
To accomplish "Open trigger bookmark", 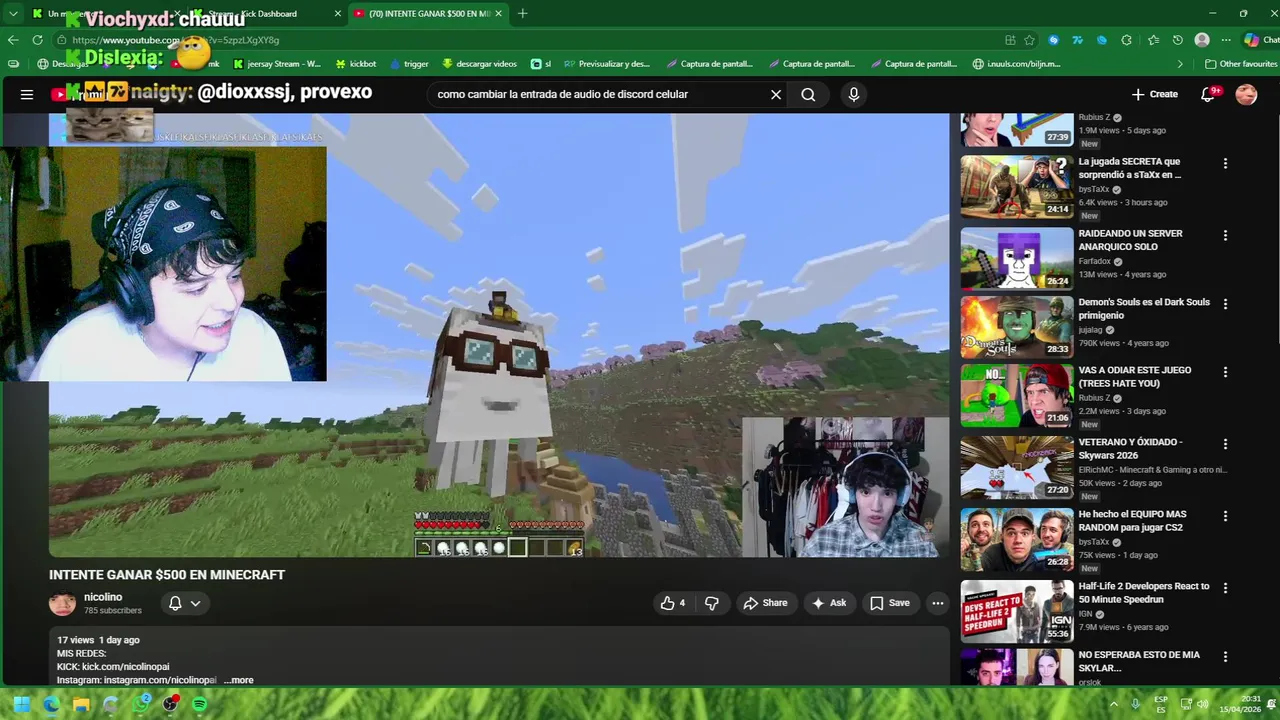I will (x=409, y=64).
